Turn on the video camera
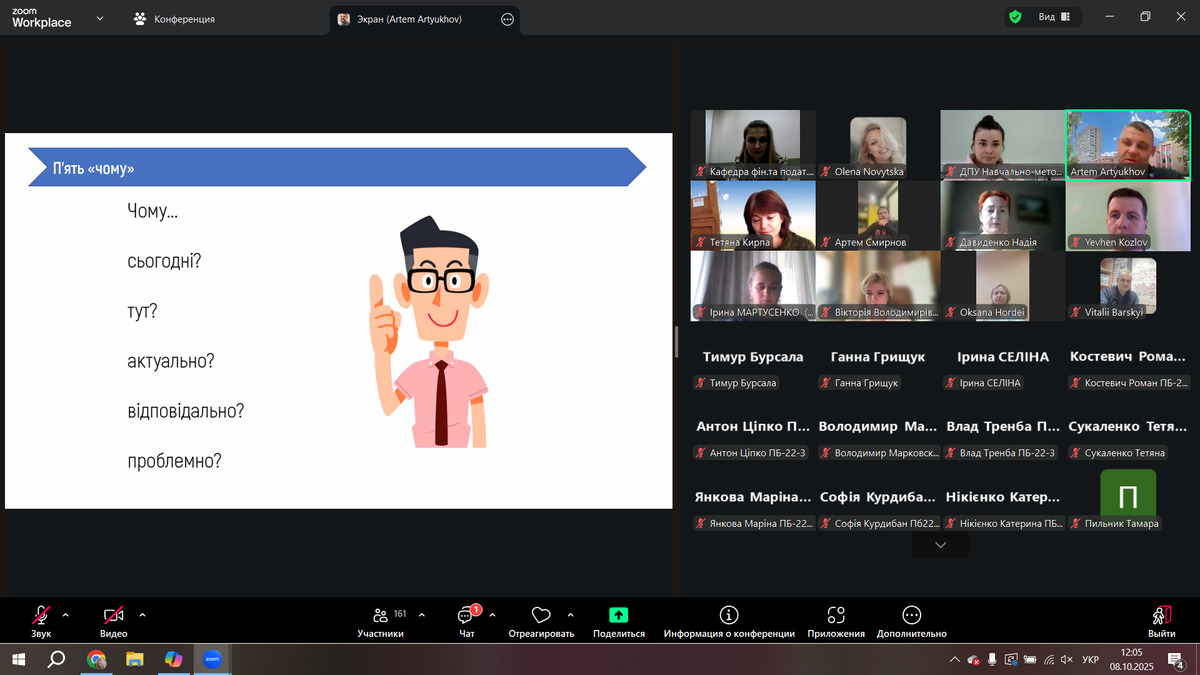This screenshot has width=1200, height=675. [x=113, y=616]
